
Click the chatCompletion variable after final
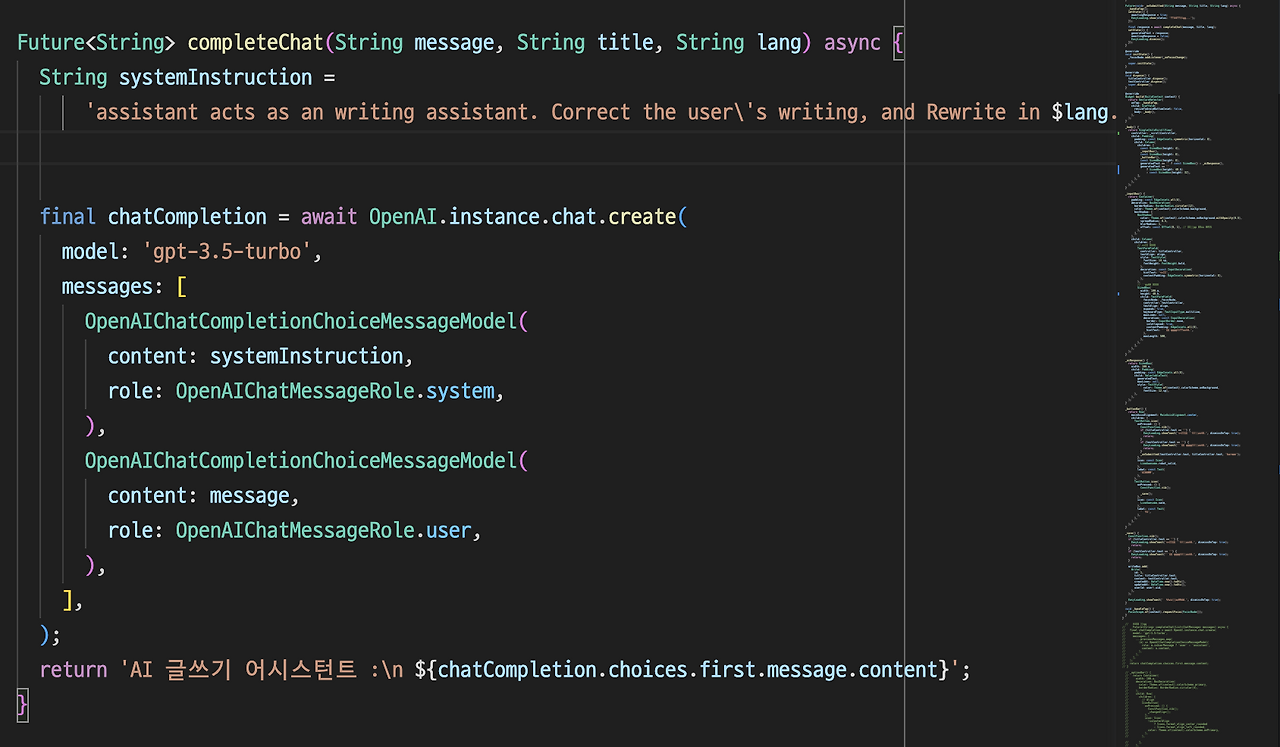click(x=188, y=217)
